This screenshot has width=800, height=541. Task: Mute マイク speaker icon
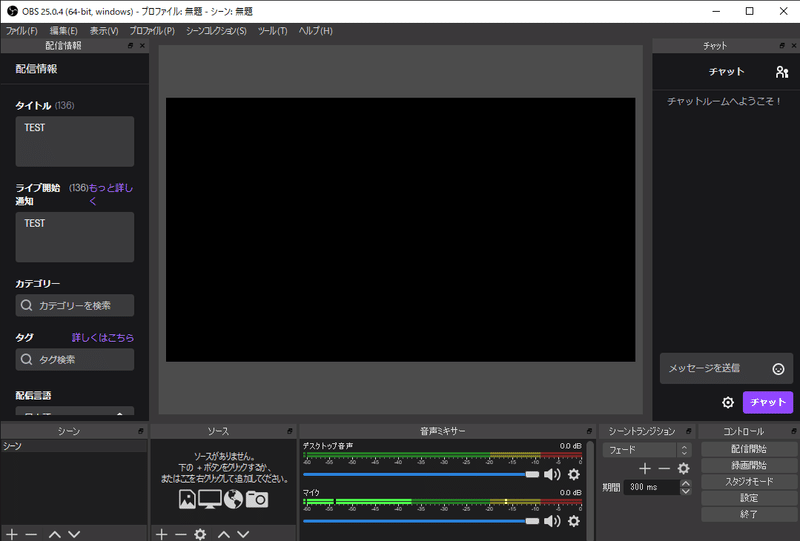click(x=552, y=521)
